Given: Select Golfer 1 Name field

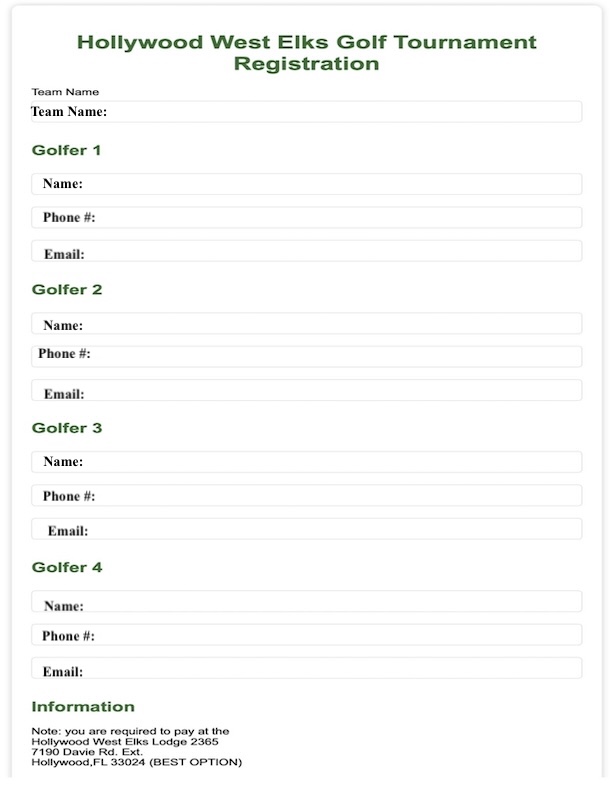Looking at the screenshot, I should [x=307, y=184].
